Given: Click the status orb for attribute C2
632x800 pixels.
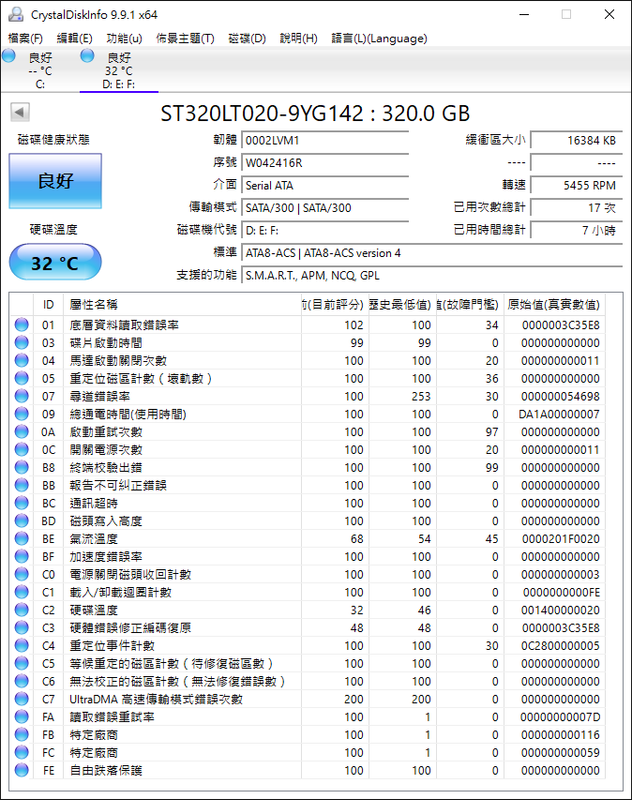Looking at the screenshot, I should point(22,610).
